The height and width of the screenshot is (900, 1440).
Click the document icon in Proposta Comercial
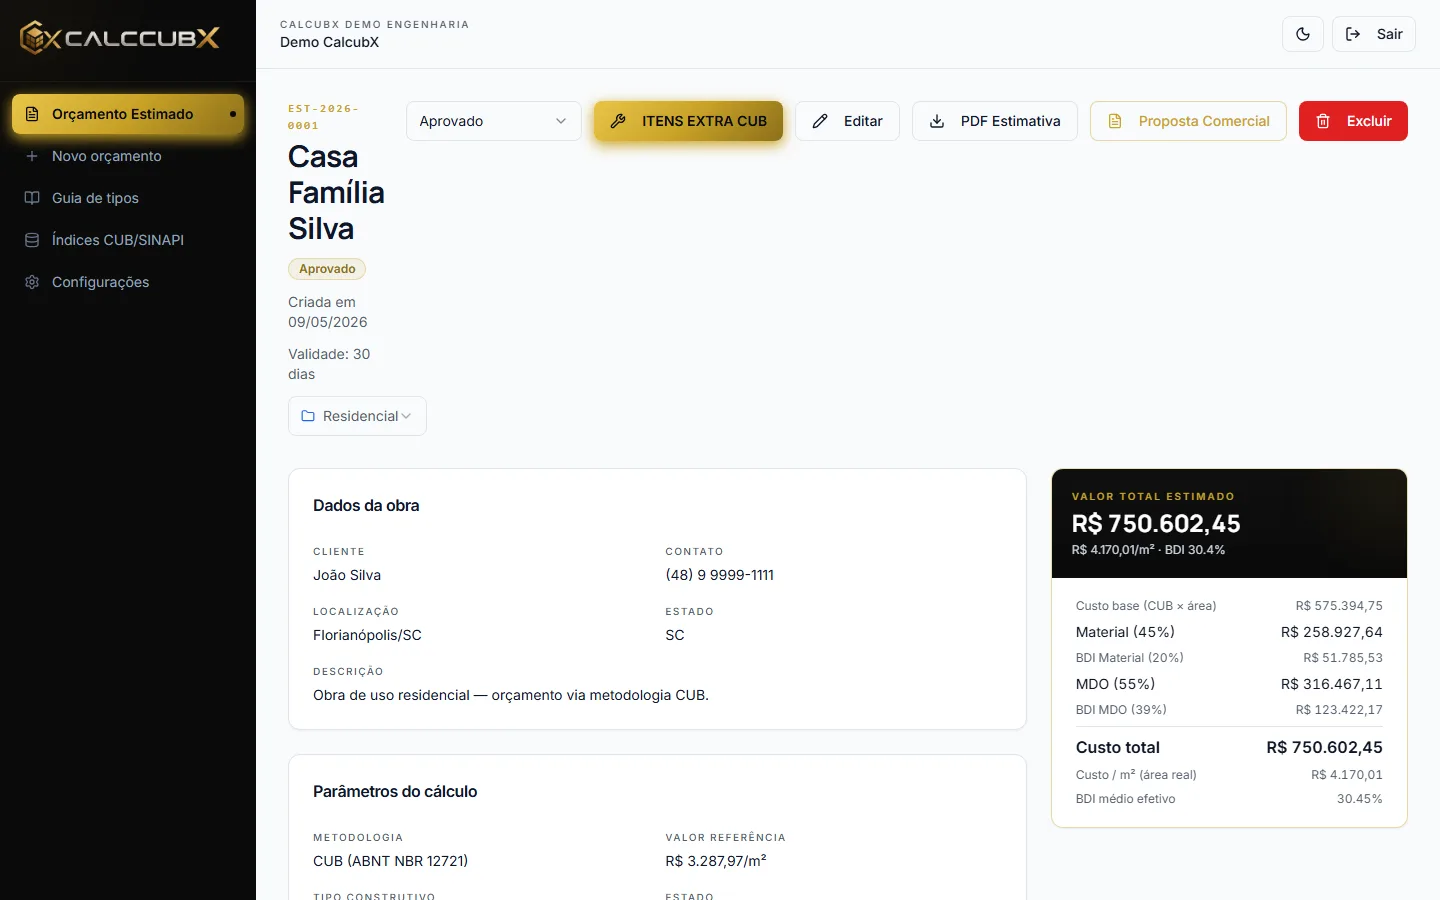[x=1115, y=121]
